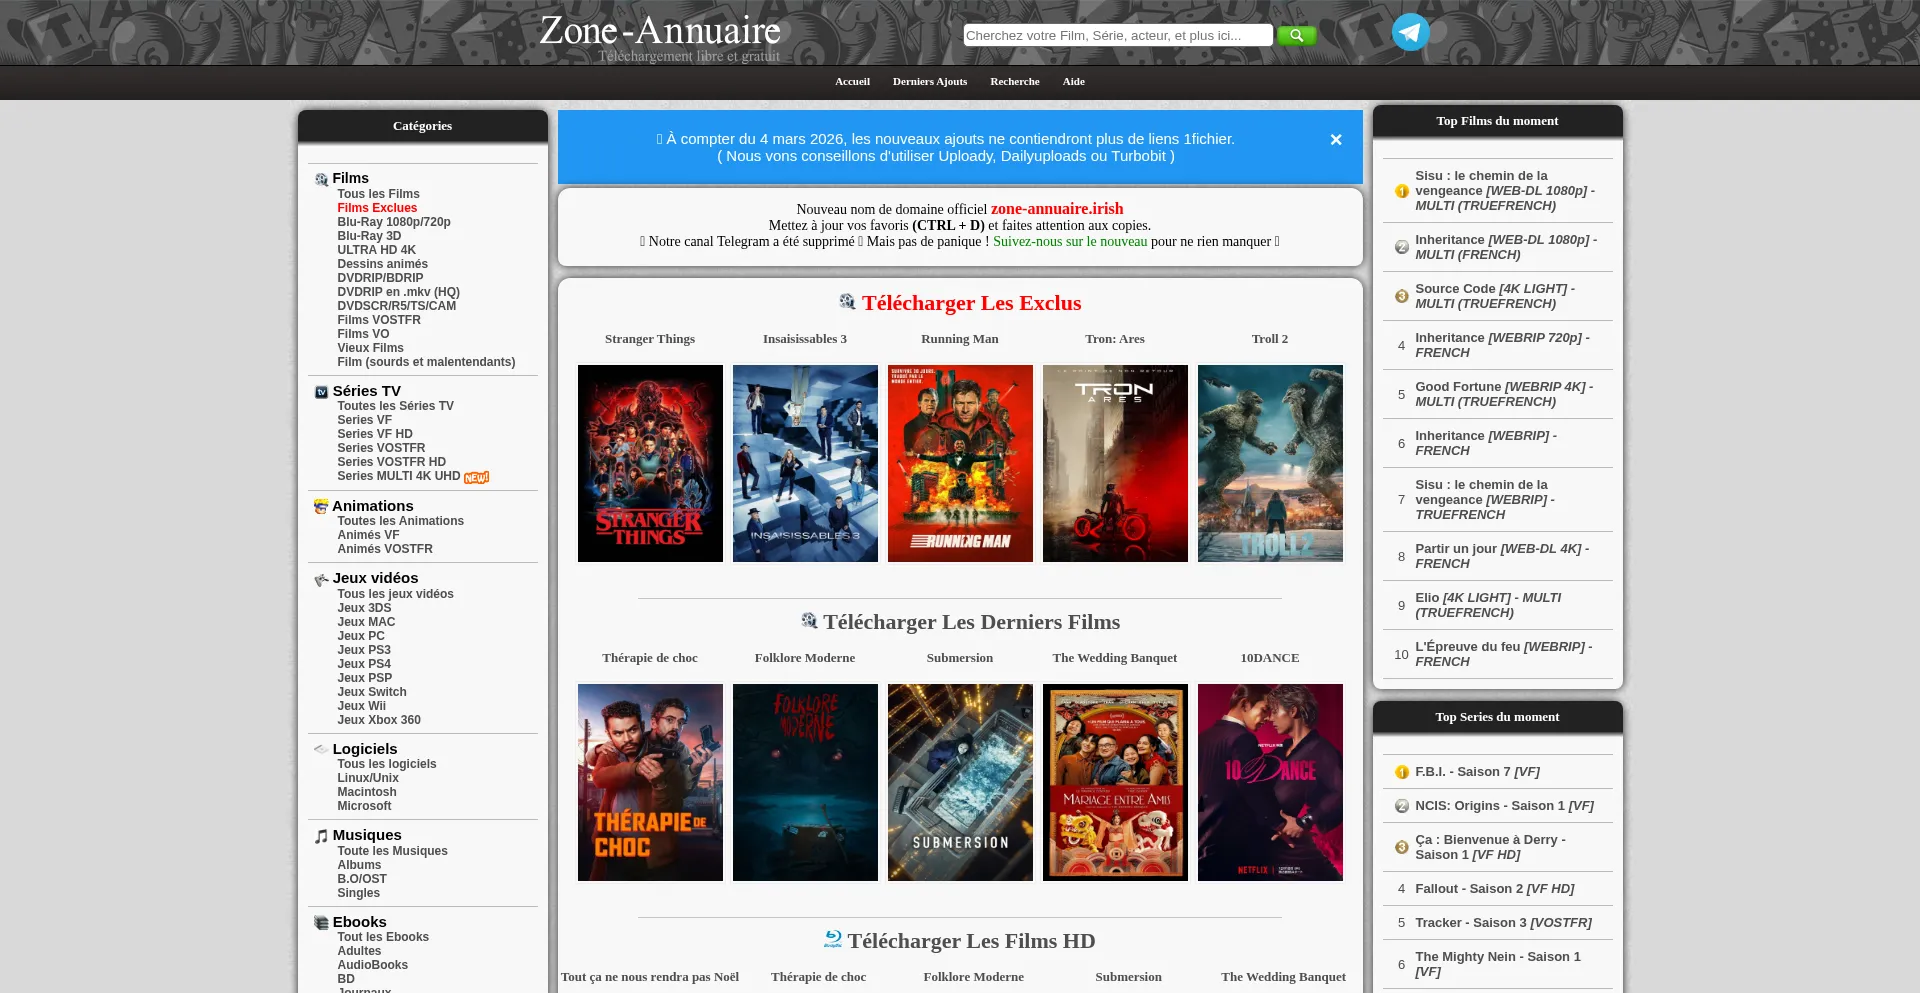Open The Wedding Banquet poster
The height and width of the screenshot is (993, 1920).
click(1115, 782)
